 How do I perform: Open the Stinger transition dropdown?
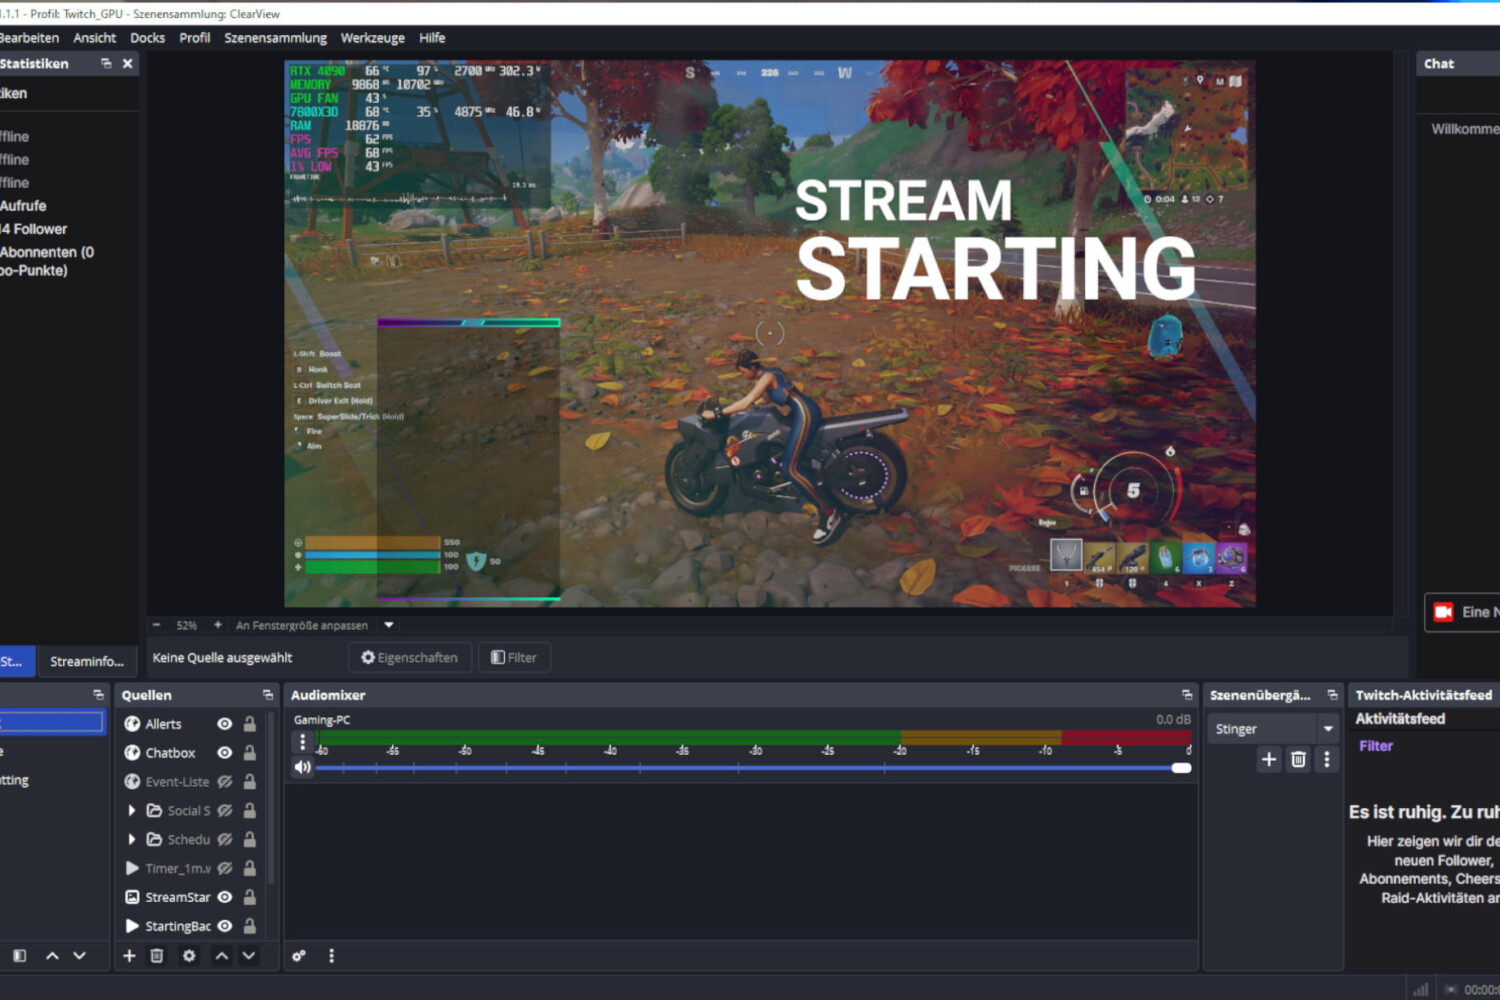1328,729
